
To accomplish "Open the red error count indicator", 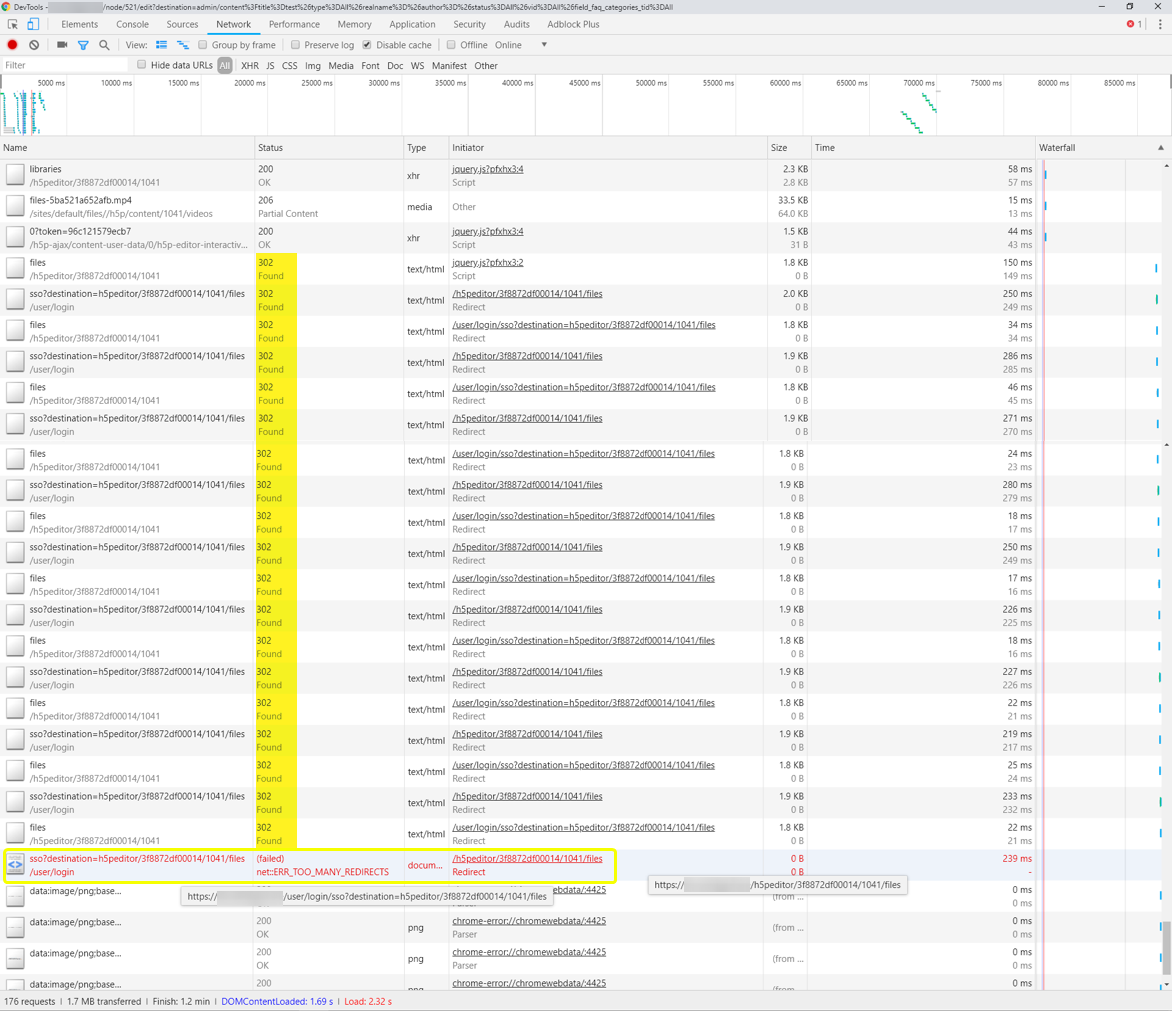I will point(1134,25).
